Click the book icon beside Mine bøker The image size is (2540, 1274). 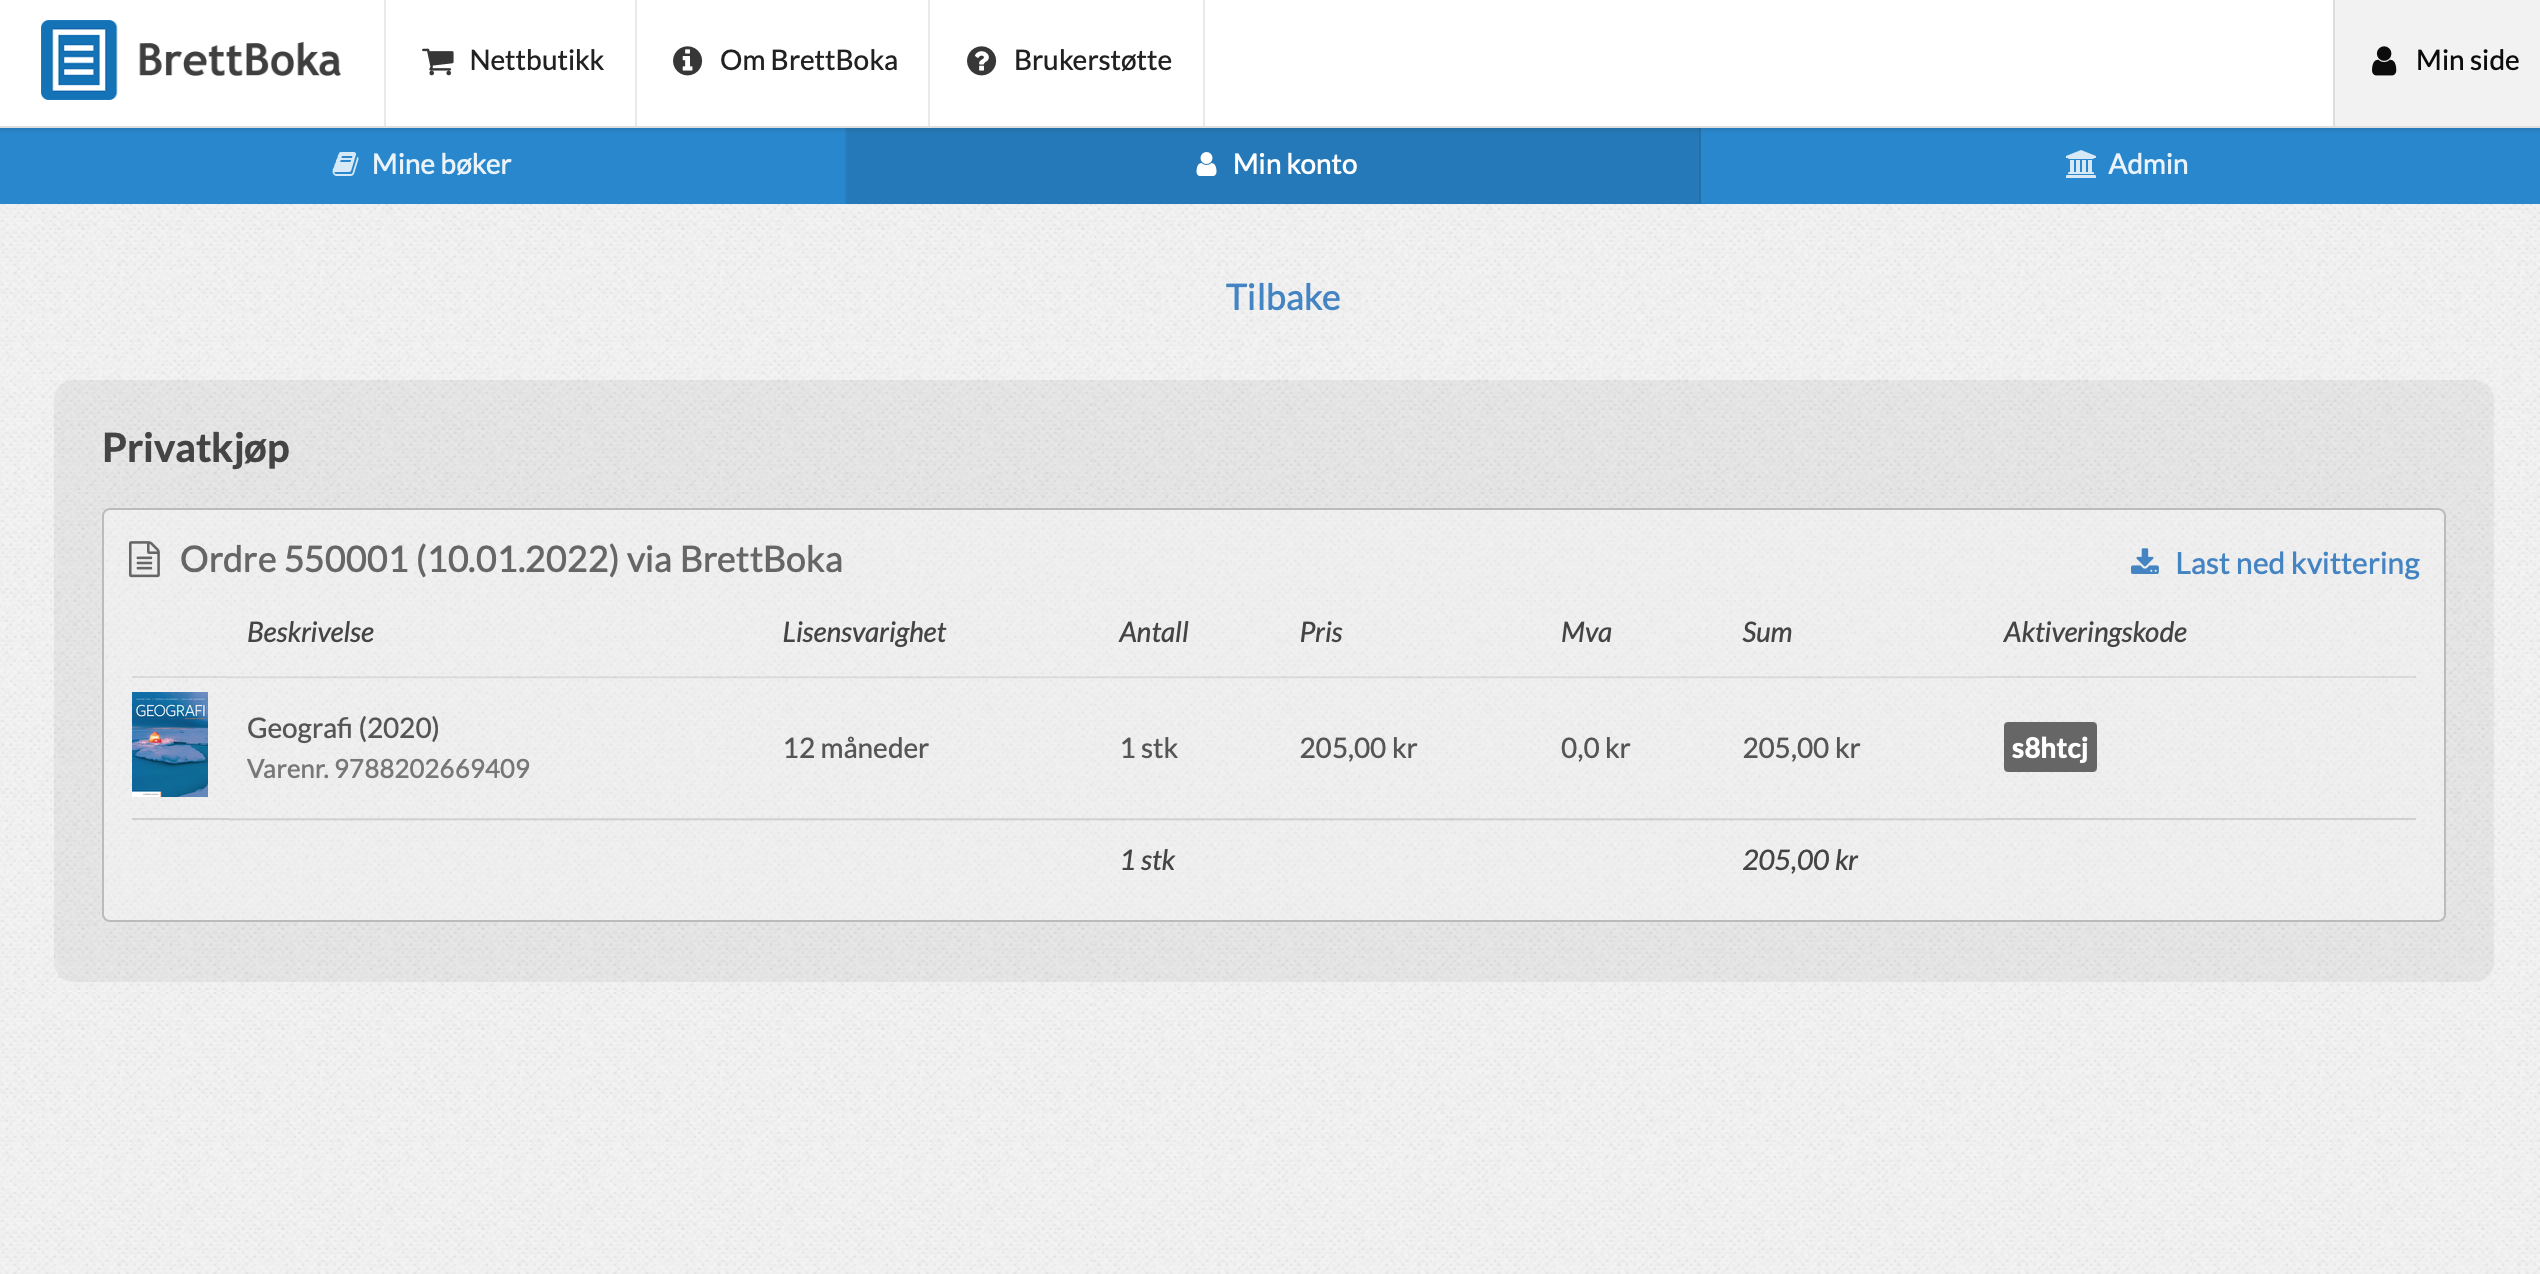tap(345, 164)
